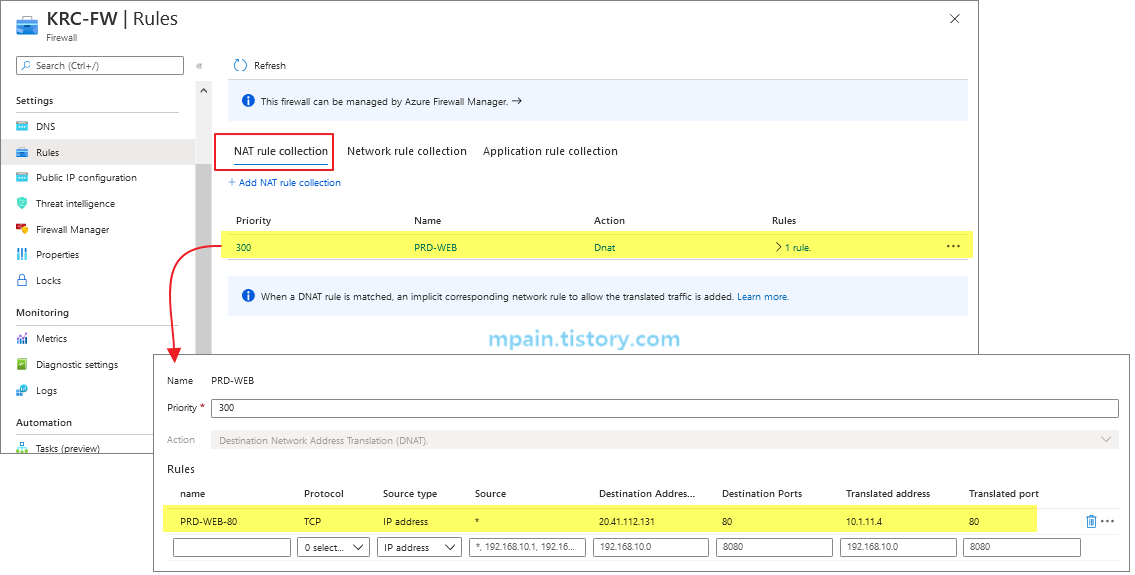Open the Action DNAT dropdown
Viewport: 1135px width, 575px height.
click(664, 440)
